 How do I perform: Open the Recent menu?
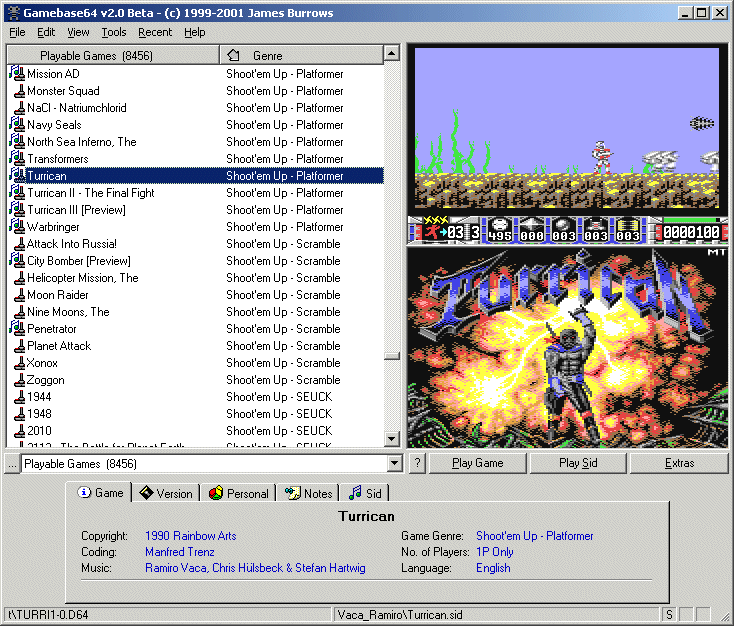[155, 32]
